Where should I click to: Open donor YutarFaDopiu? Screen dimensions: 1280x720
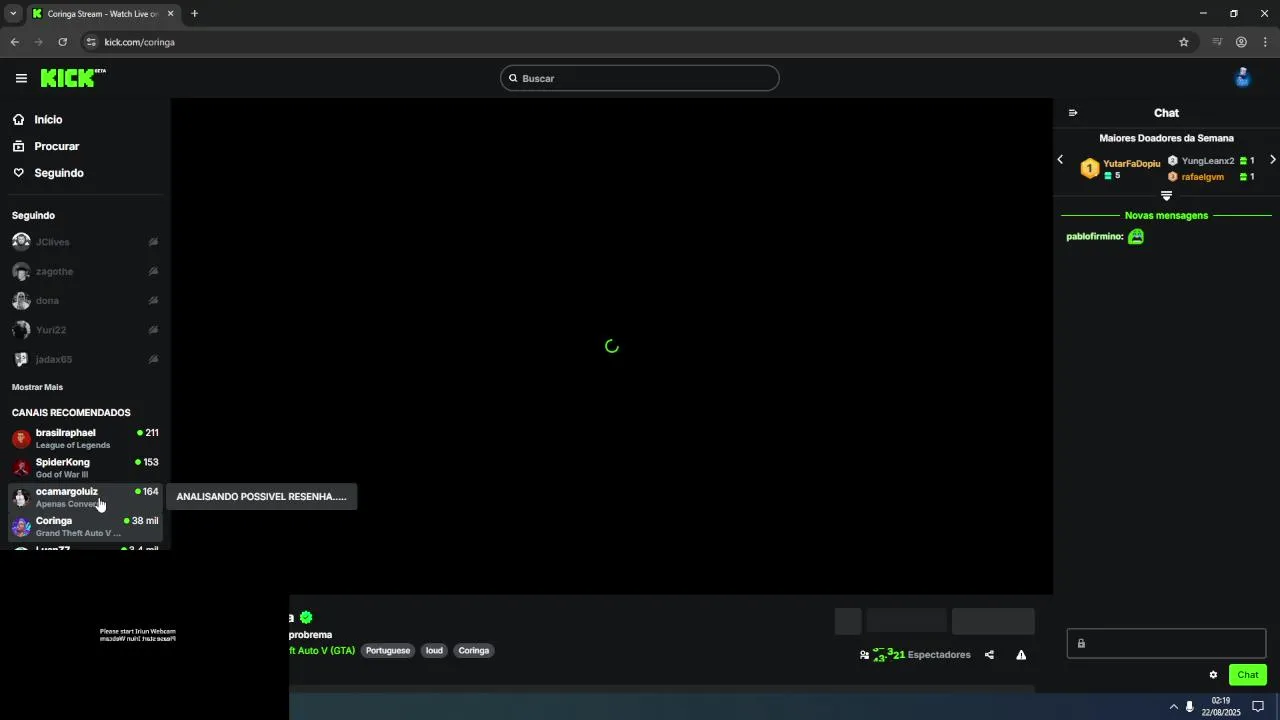point(1131,163)
